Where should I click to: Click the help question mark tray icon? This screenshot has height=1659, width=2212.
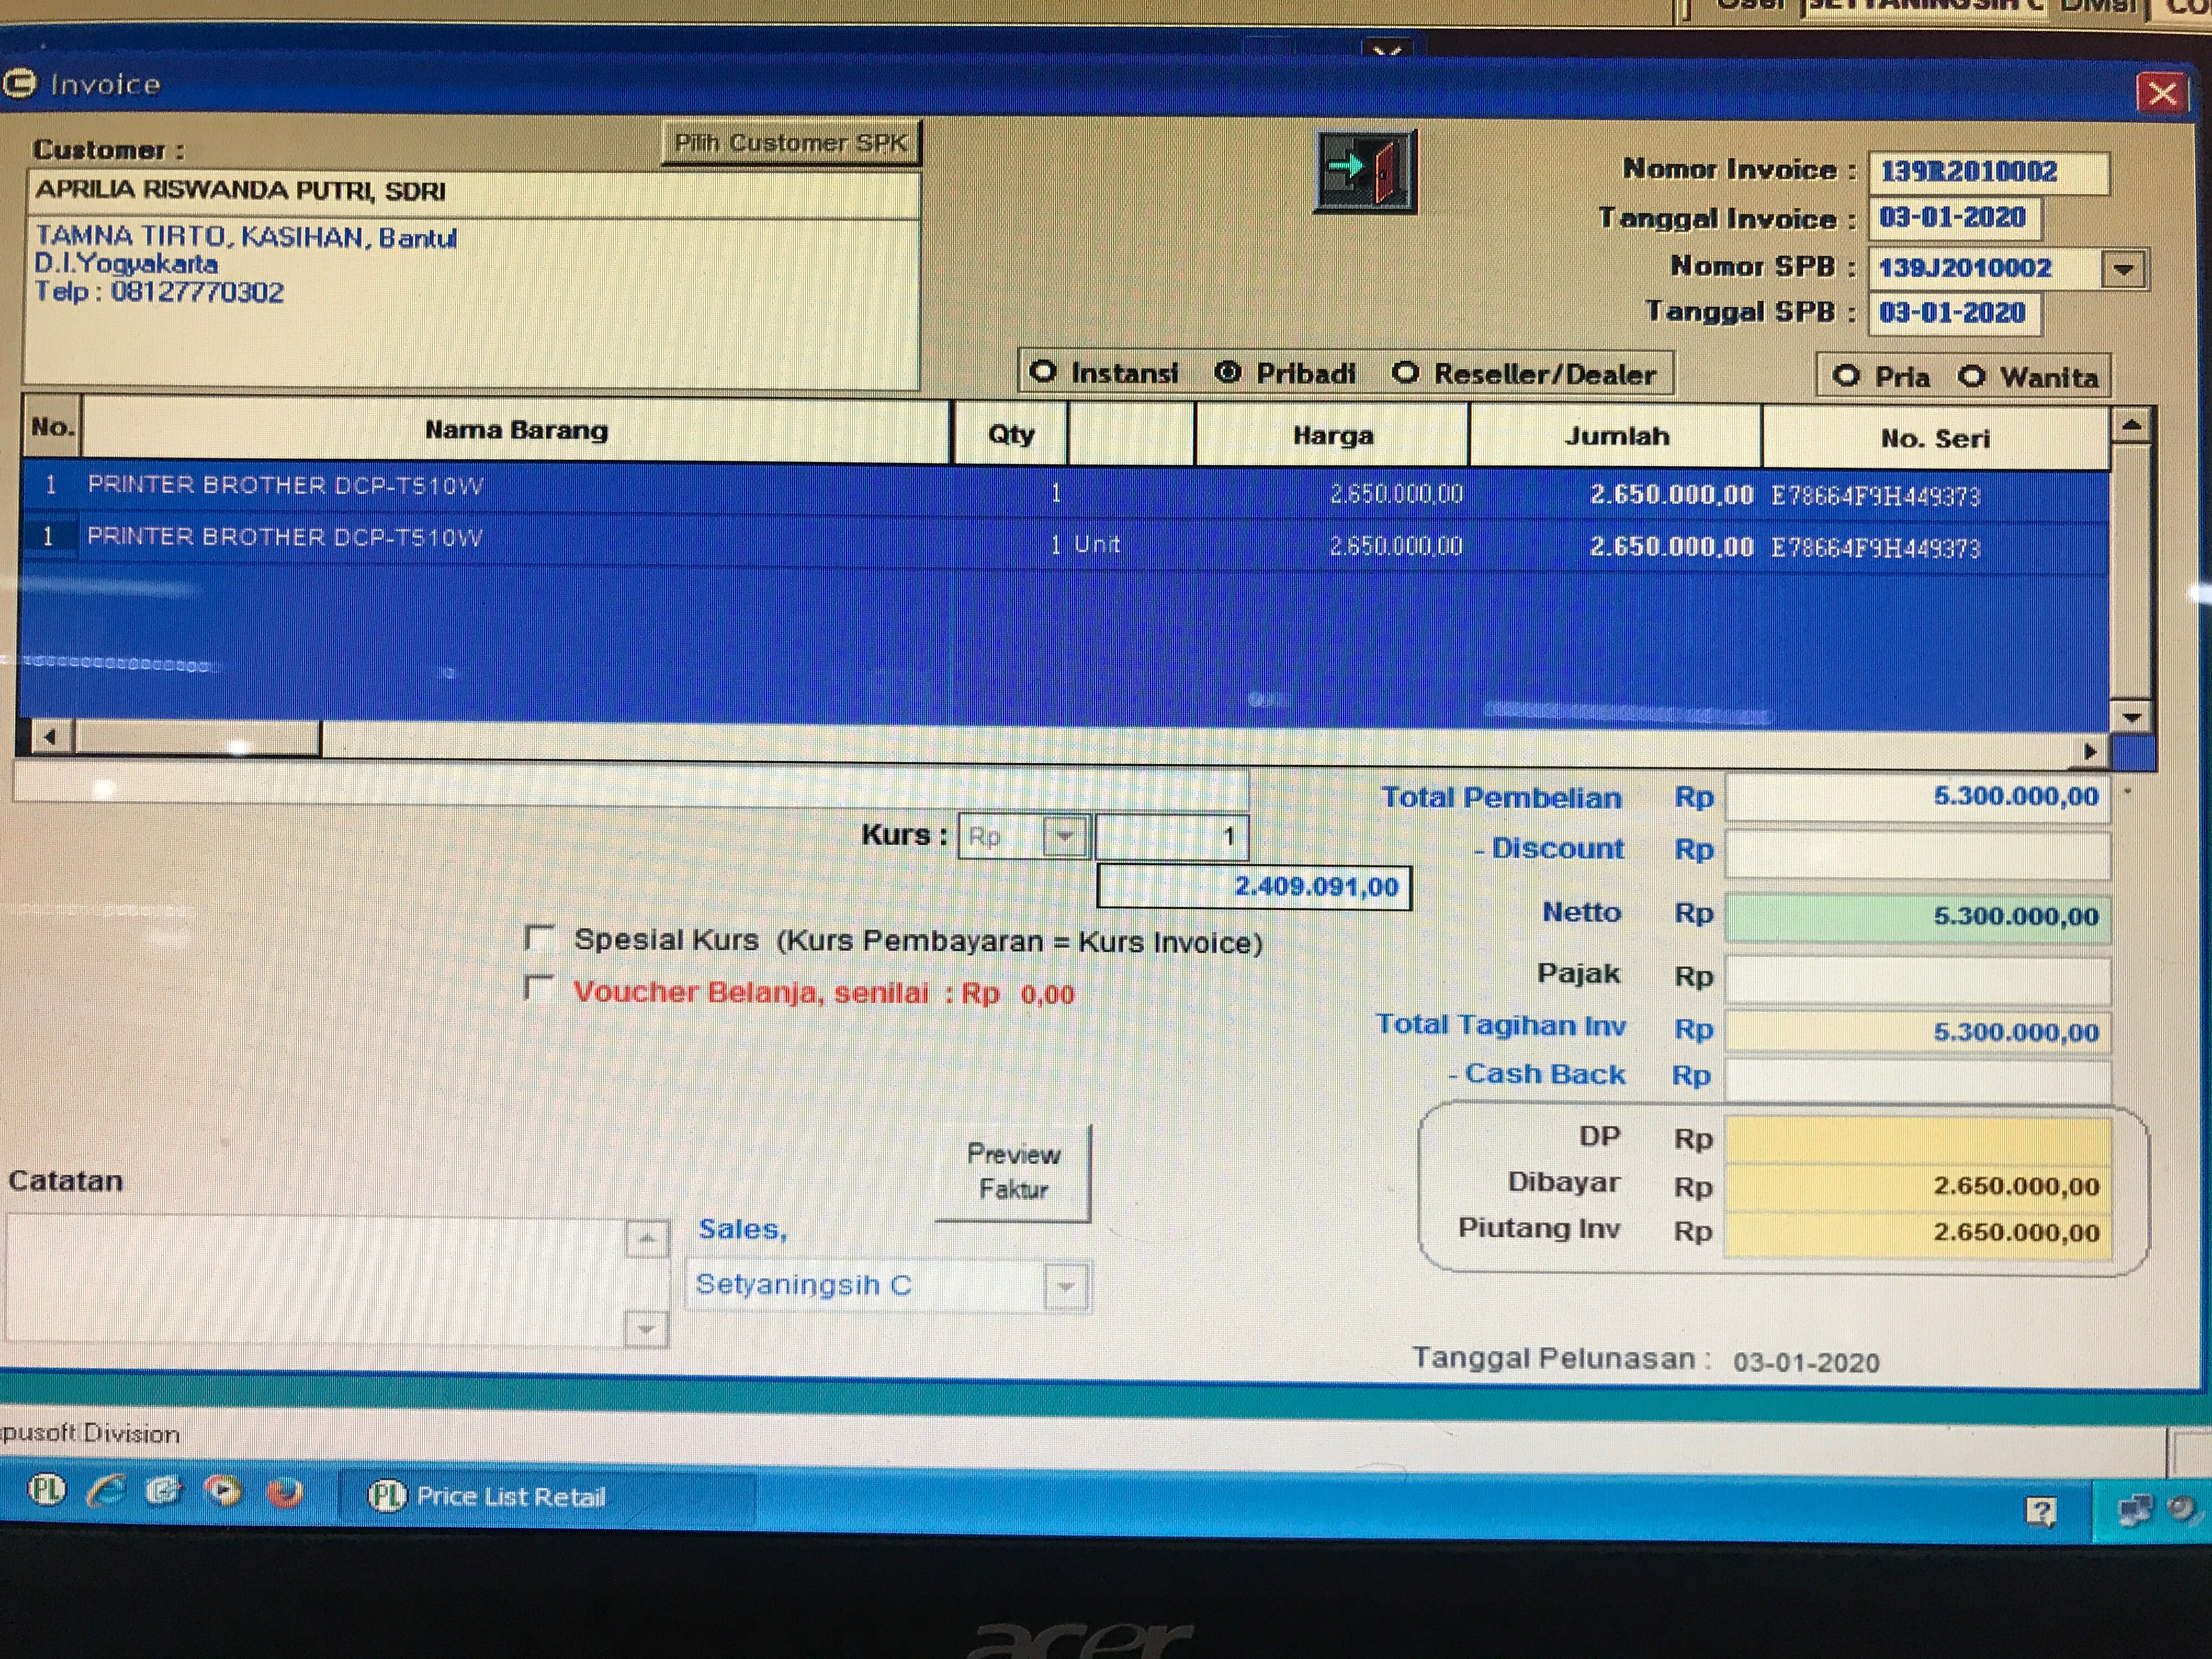2040,1511
